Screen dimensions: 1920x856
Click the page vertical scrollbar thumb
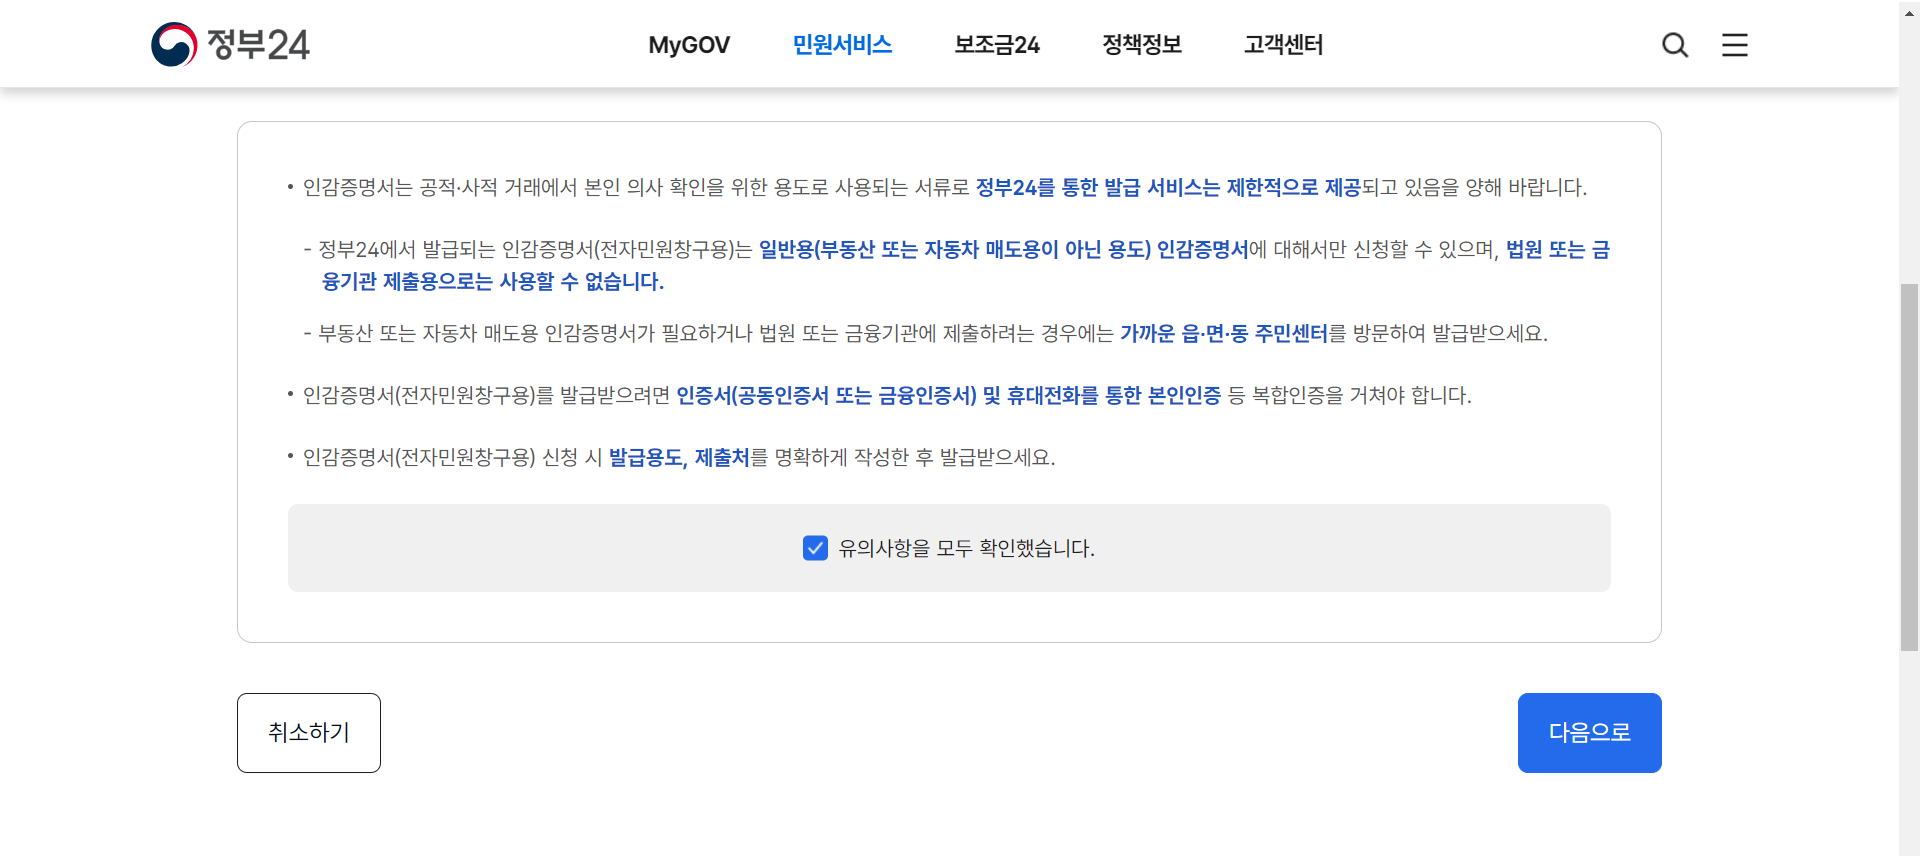tap(1909, 467)
